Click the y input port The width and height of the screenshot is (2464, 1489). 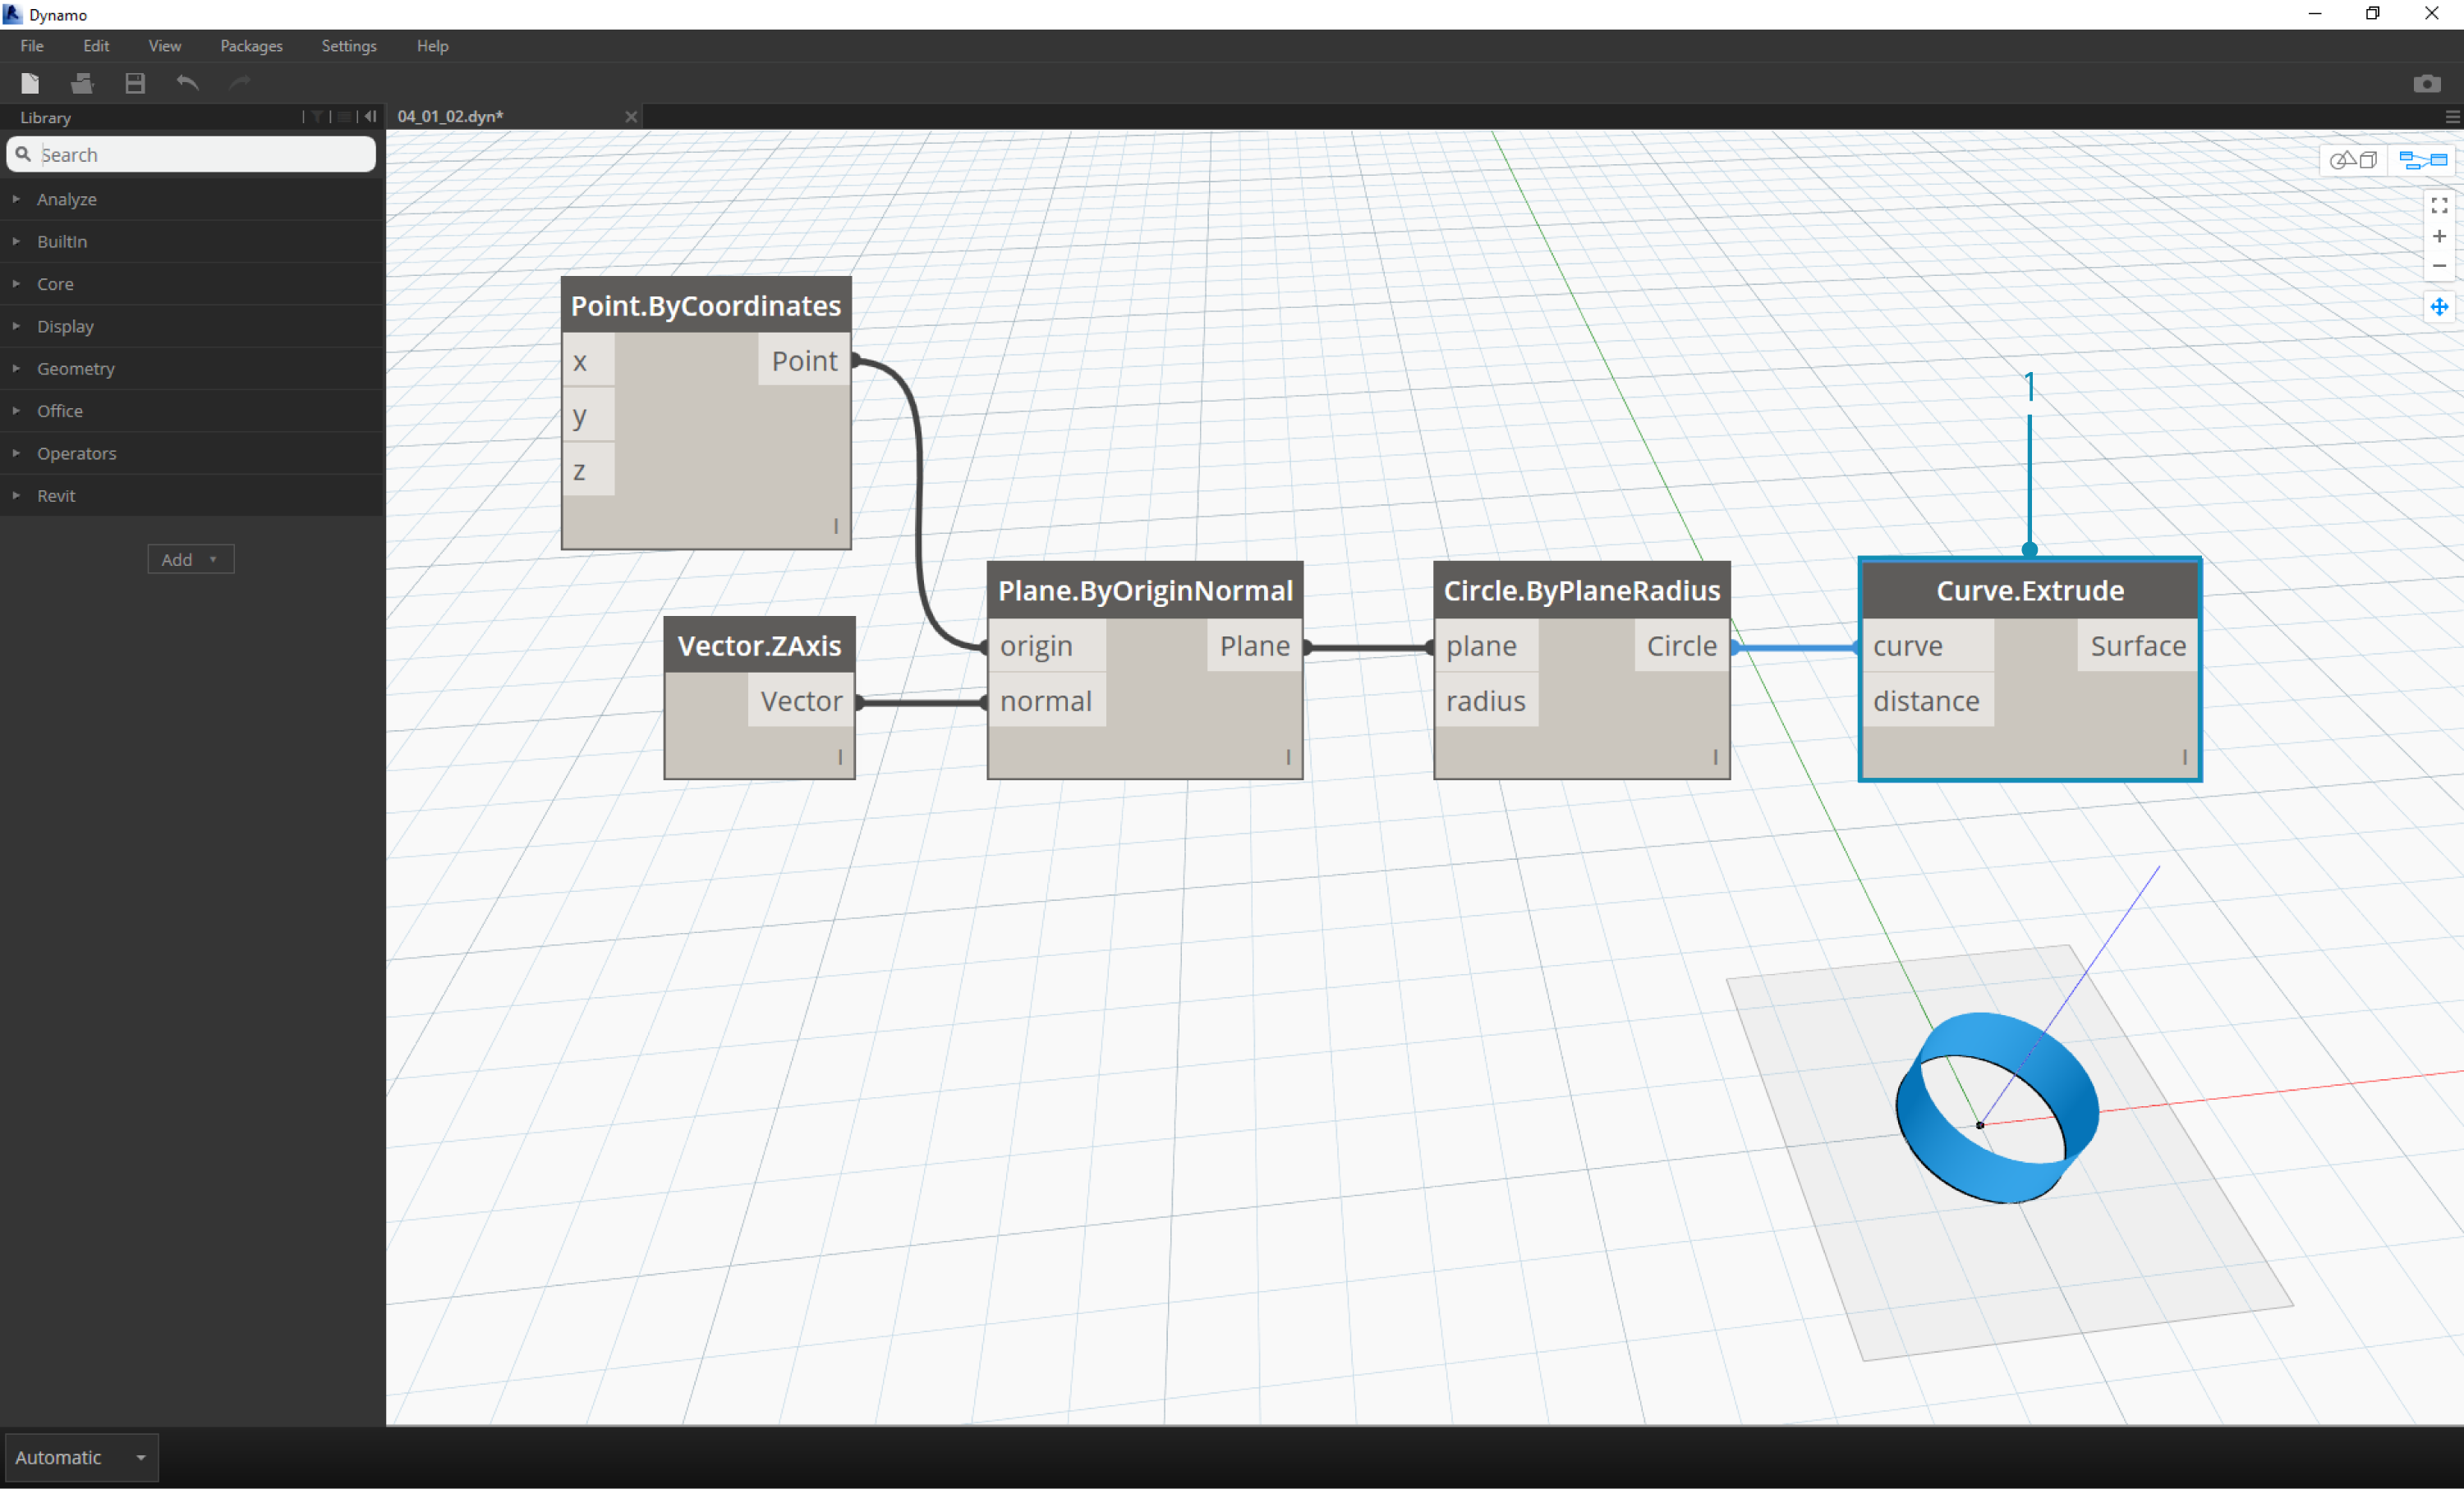coord(589,415)
